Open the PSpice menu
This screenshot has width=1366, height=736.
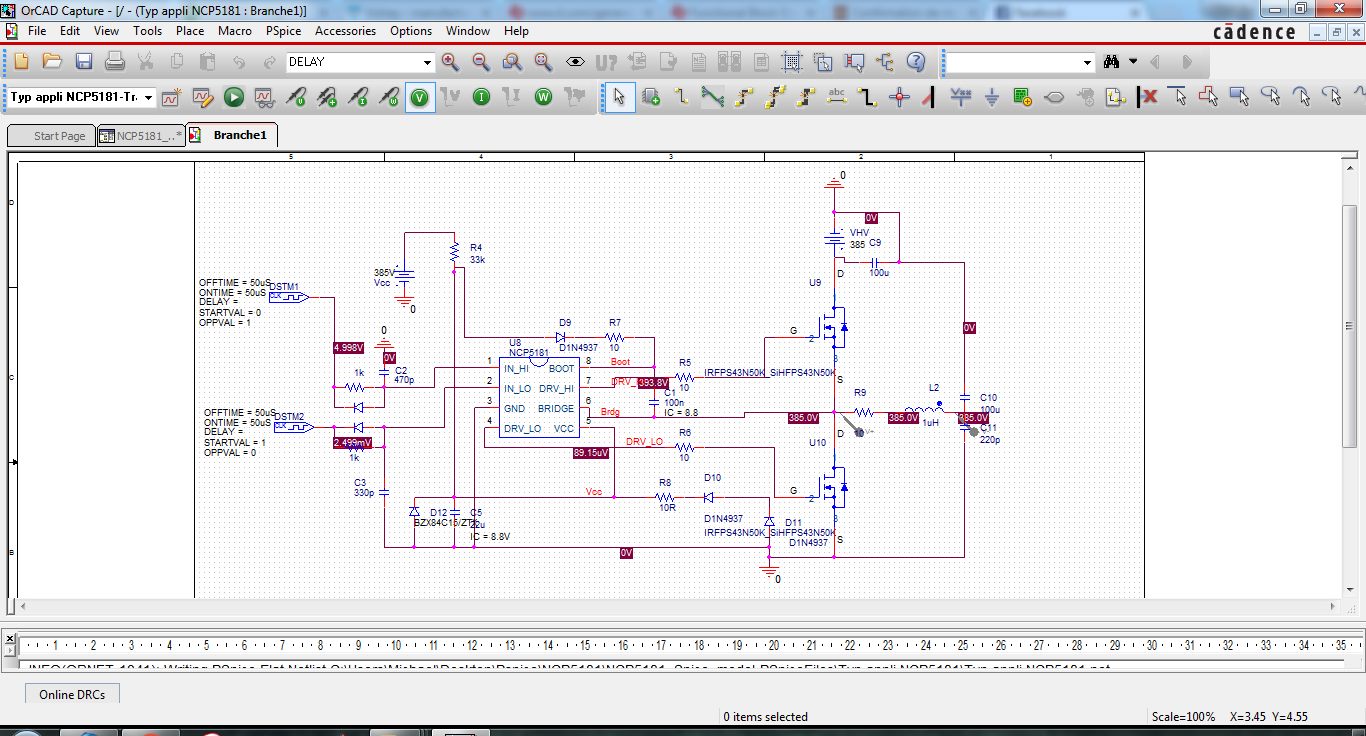(283, 31)
